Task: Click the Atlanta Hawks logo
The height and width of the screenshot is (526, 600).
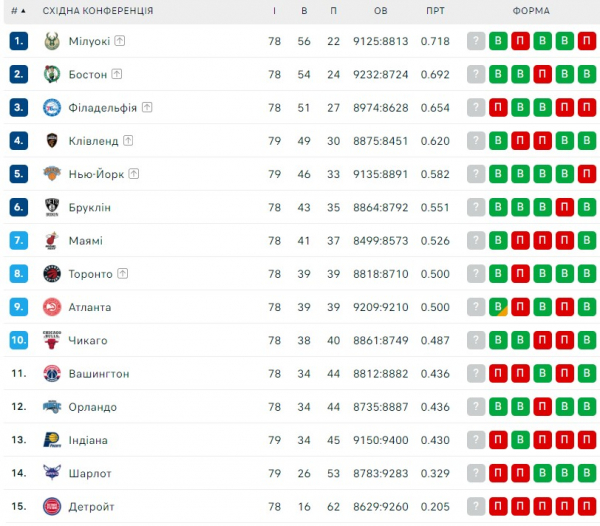Action: [52, 307]
